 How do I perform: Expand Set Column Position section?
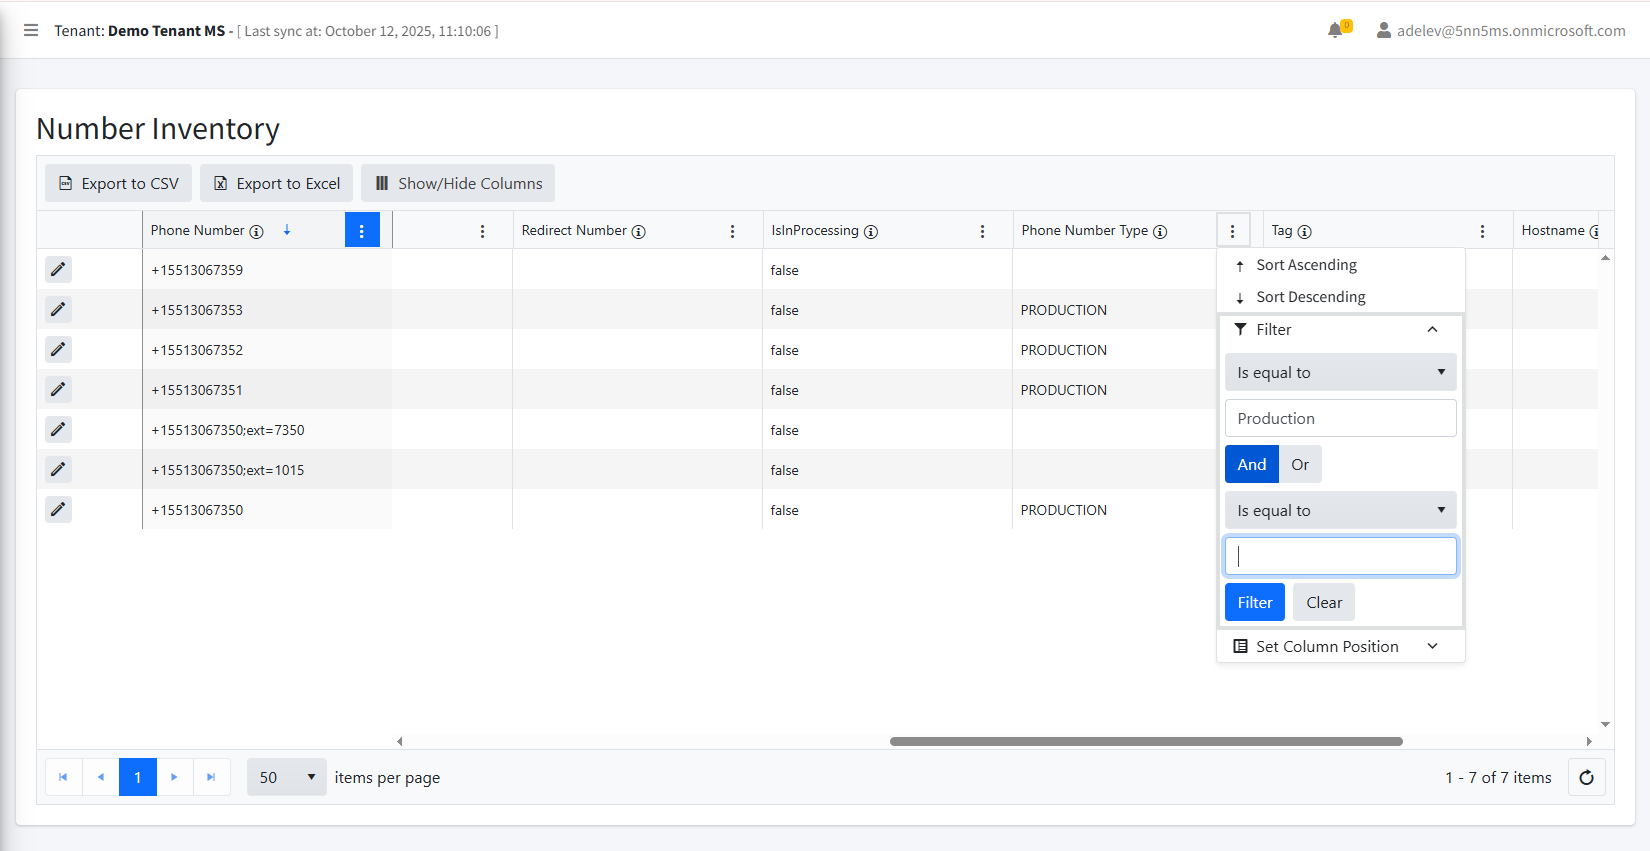[x=1340, y=646]
